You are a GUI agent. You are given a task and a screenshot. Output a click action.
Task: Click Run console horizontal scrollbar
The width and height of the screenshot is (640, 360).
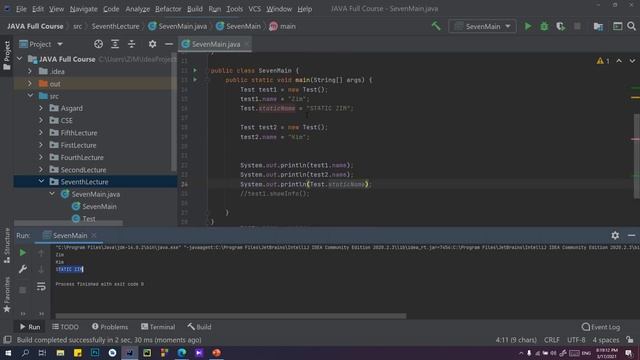coord(231,316)
